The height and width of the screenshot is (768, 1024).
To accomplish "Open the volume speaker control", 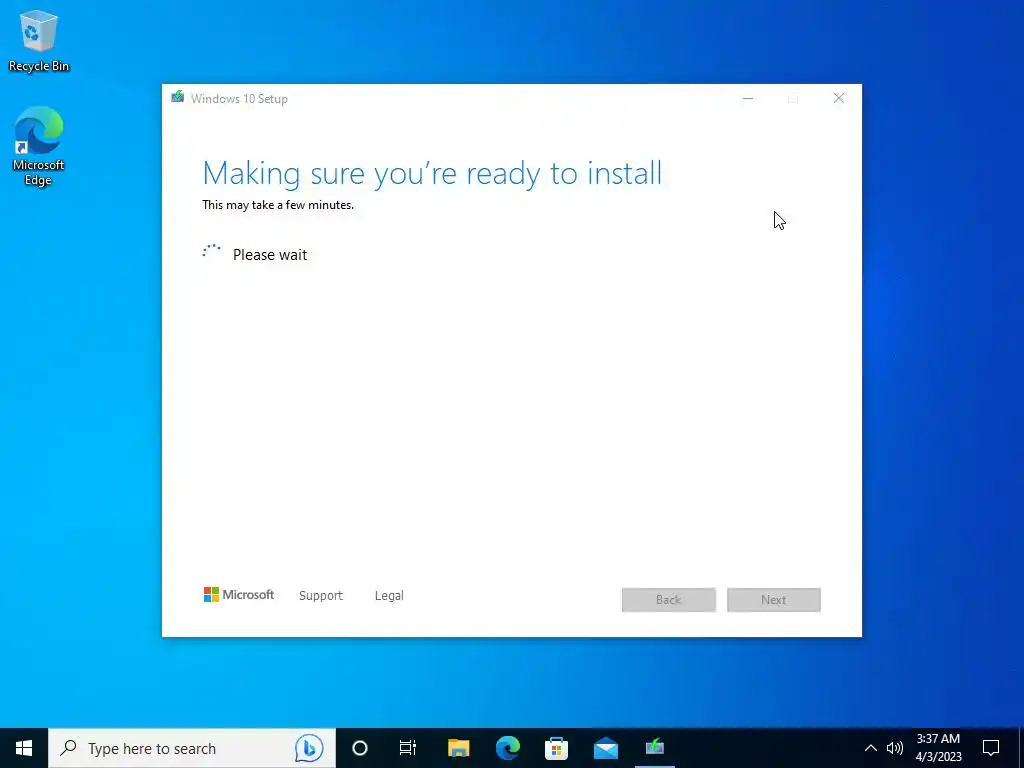I will (x=895, y=748).
